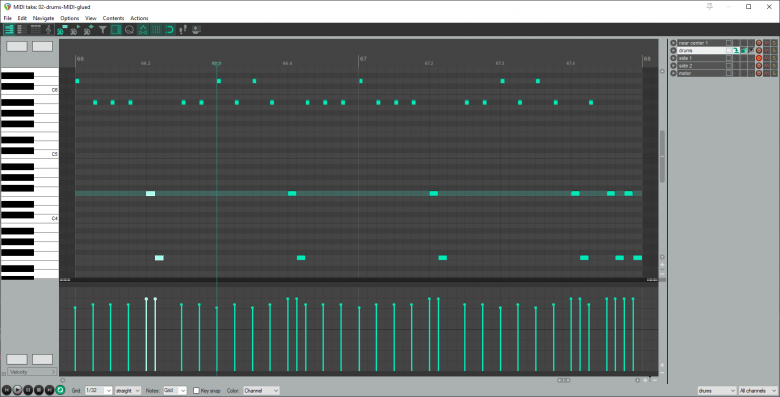Open Notes length Grid dropdown
The image size is (780, 397).
pyautogui.click(x=175, y=391)
